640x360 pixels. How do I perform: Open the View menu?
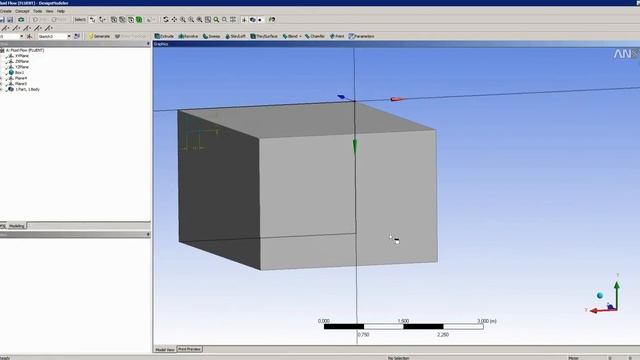(50, 11)
